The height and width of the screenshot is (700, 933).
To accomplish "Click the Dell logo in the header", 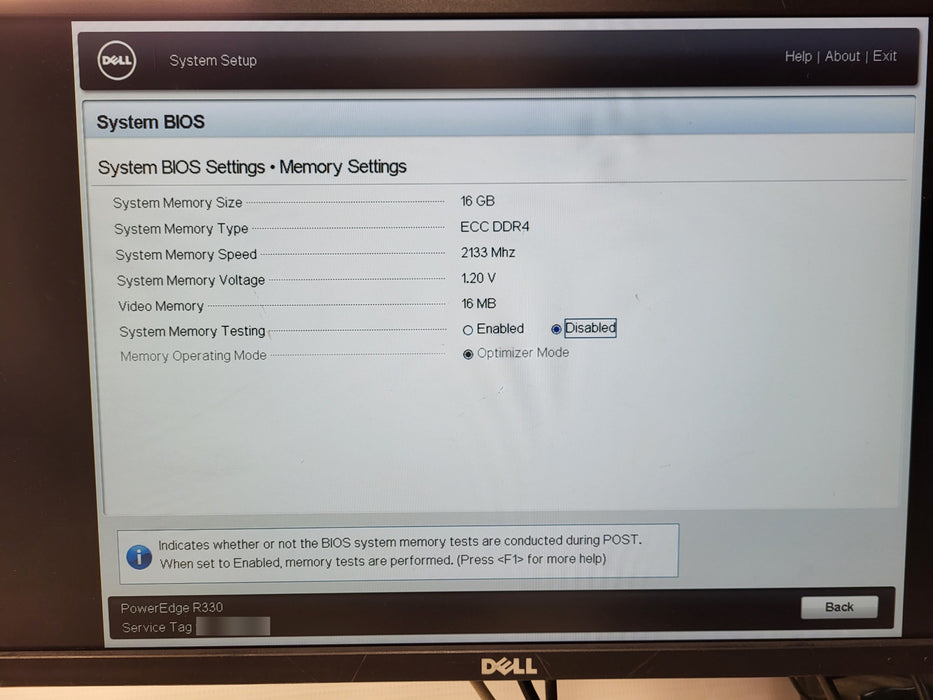I will tap(117, 60).
